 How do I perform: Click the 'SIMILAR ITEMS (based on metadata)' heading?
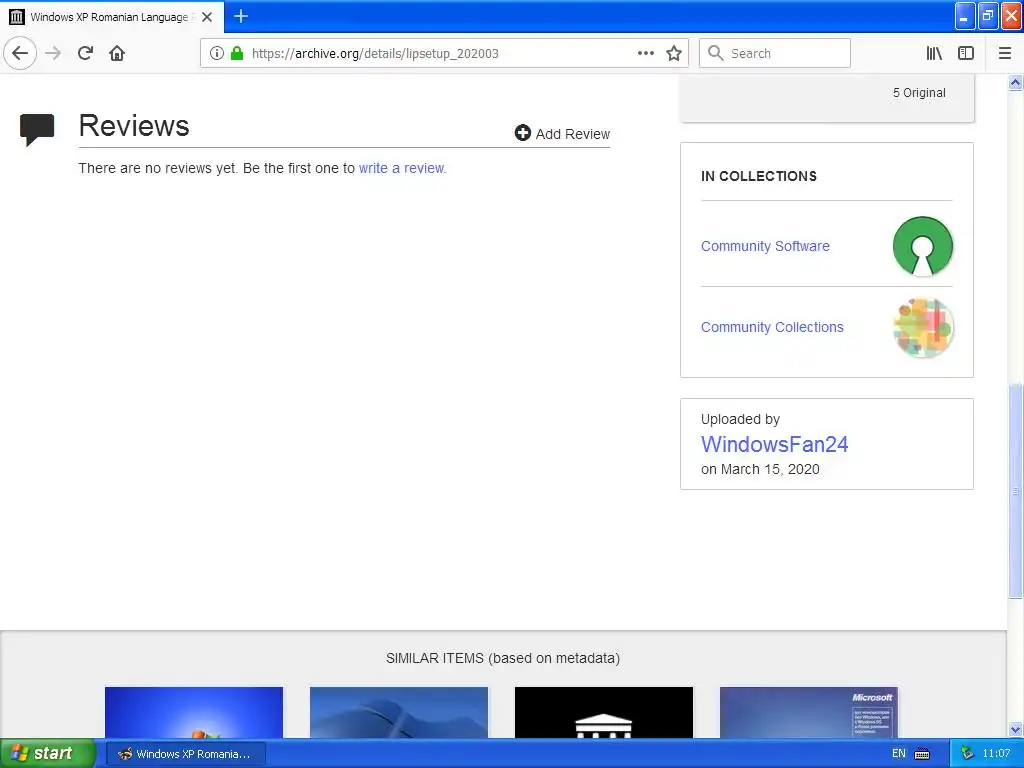click(503, 658)
